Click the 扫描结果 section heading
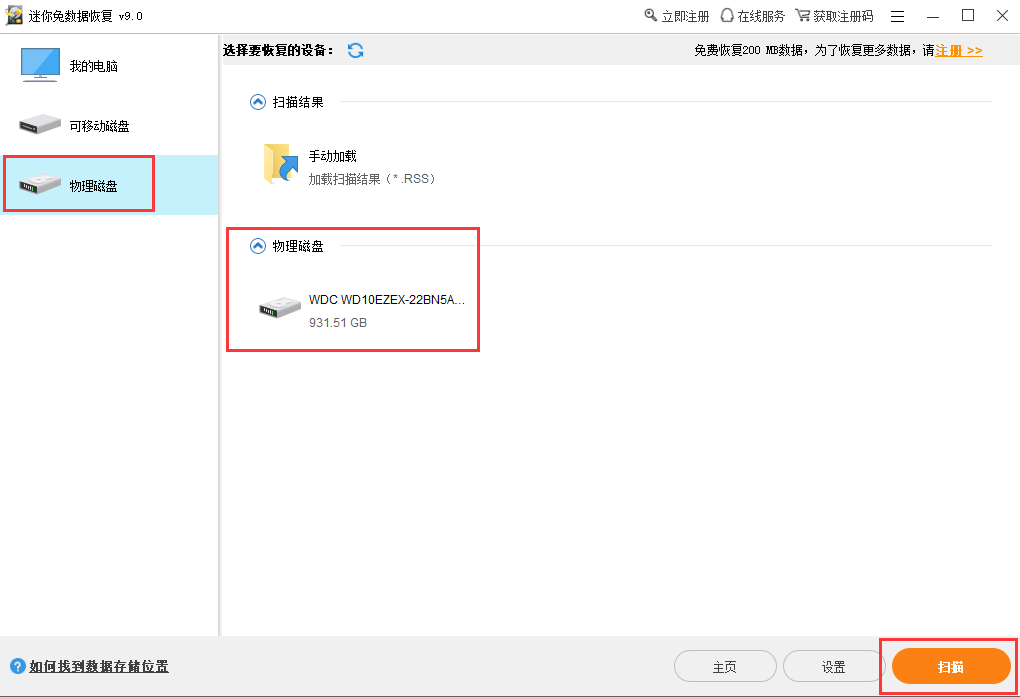 298,102
